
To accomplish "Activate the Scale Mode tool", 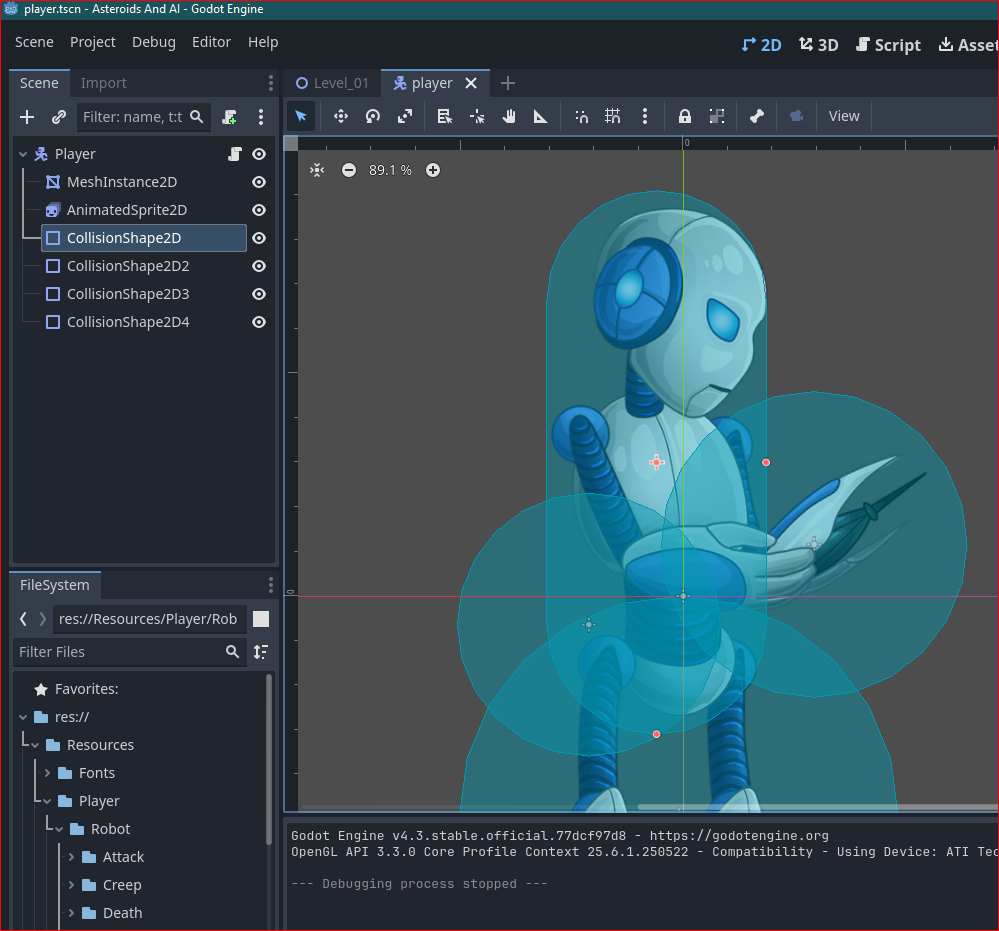I will (x=405, y=116).
